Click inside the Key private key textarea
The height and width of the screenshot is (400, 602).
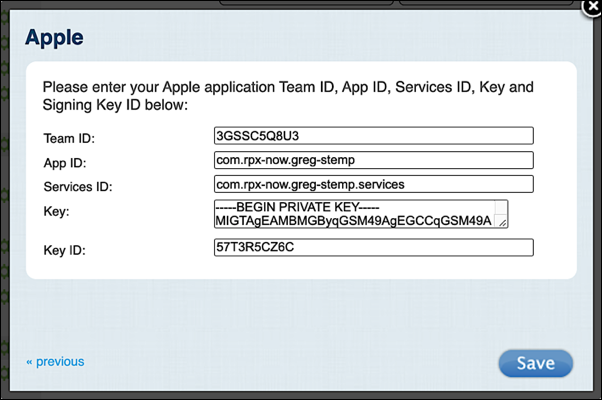(x=360, y=213)
